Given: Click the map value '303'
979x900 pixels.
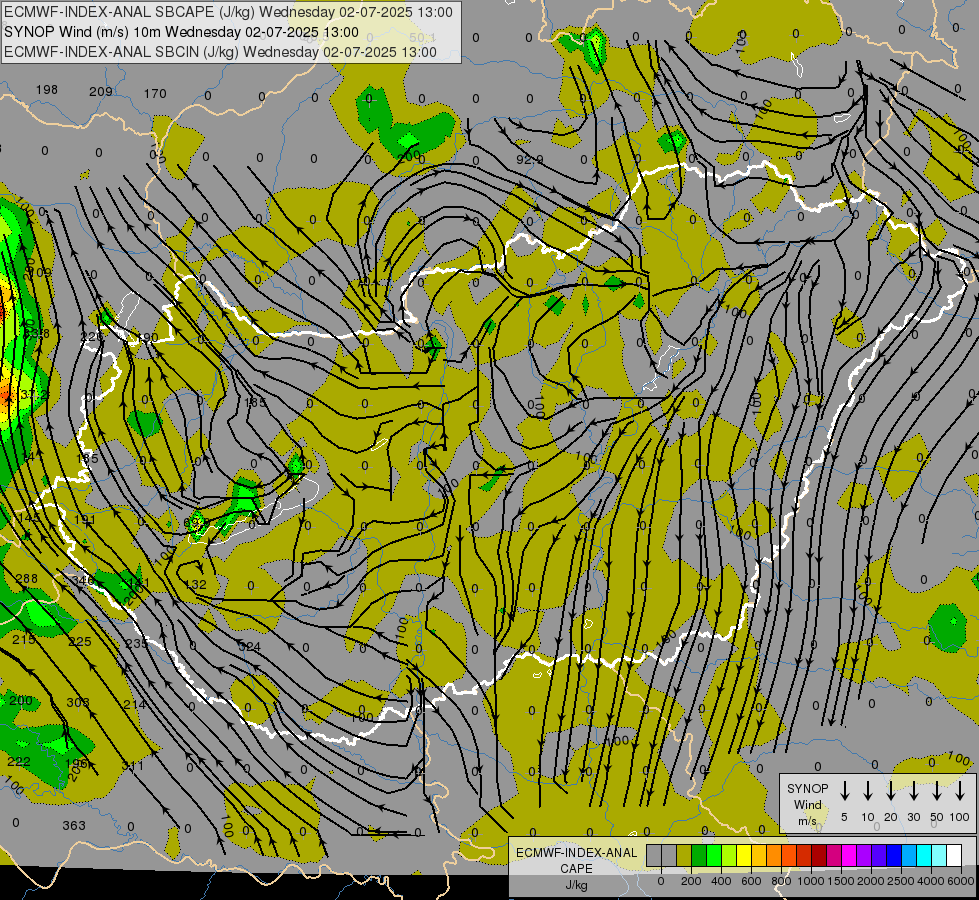Looking at the screenshot, I should (78, 703).
